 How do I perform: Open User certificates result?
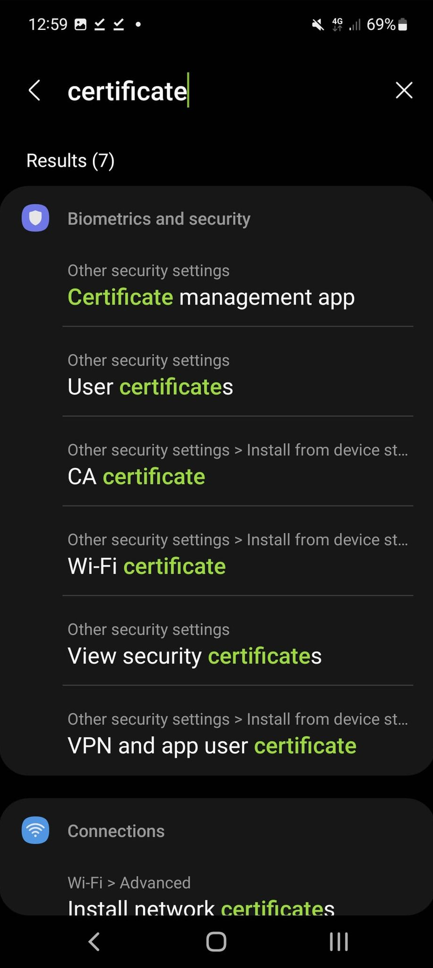pos(238,376)
